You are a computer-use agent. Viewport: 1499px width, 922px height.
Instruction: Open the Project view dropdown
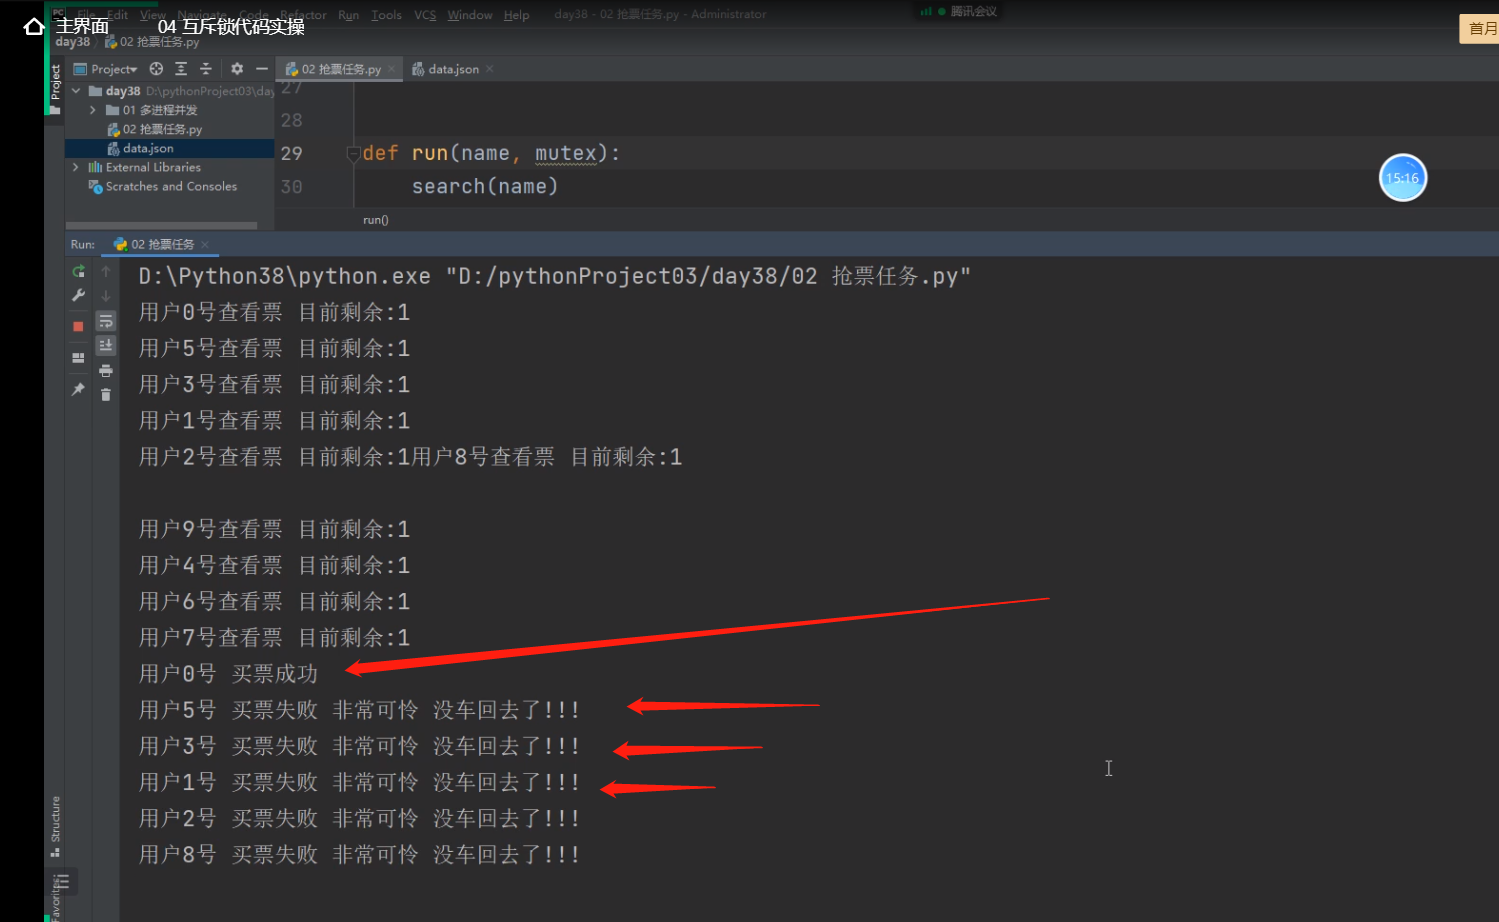106,69
